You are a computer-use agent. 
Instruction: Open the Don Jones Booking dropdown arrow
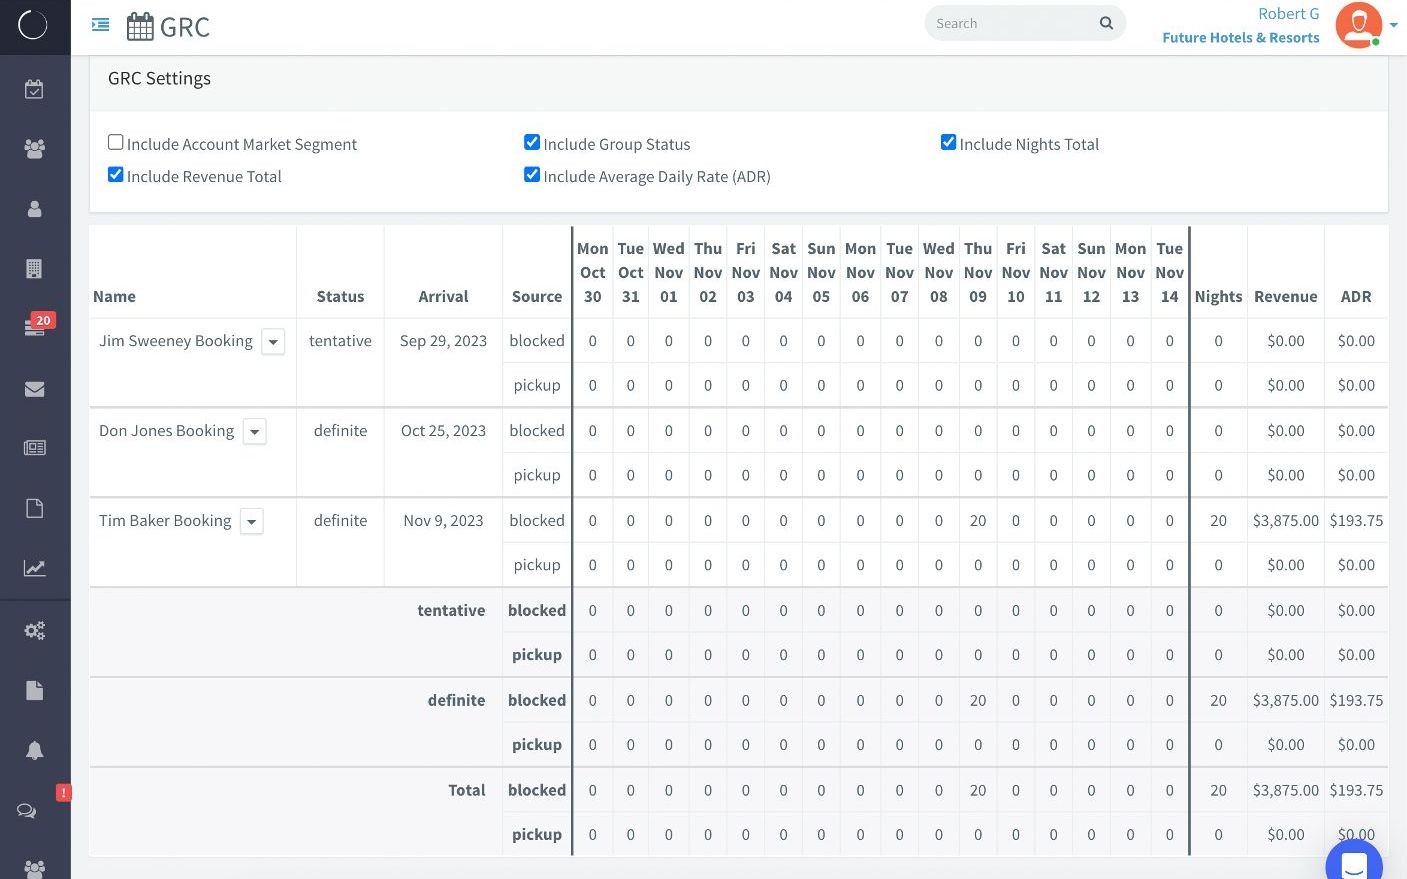[255, 432]
